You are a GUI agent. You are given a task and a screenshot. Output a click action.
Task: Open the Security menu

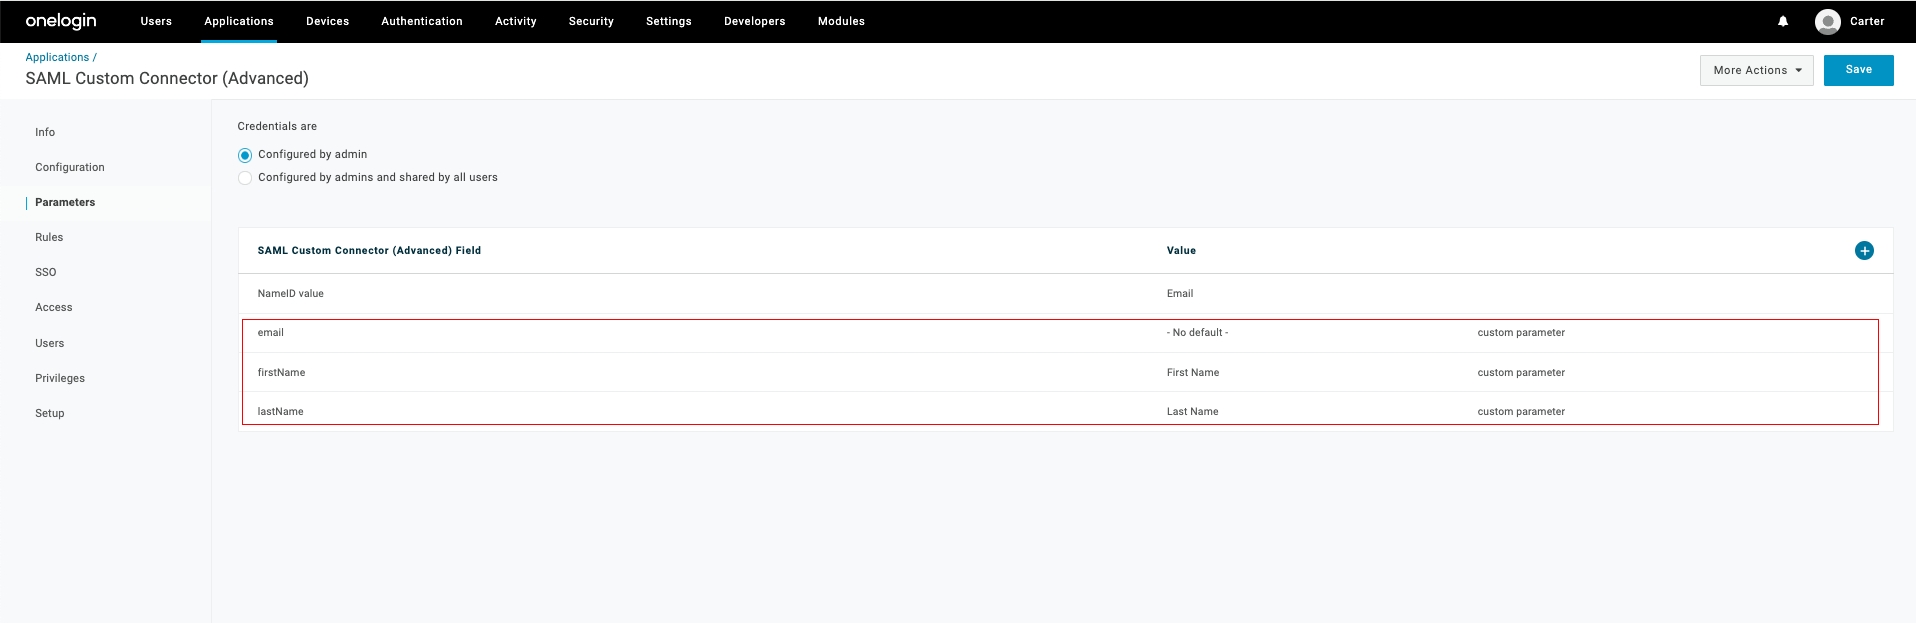[591, 21]
